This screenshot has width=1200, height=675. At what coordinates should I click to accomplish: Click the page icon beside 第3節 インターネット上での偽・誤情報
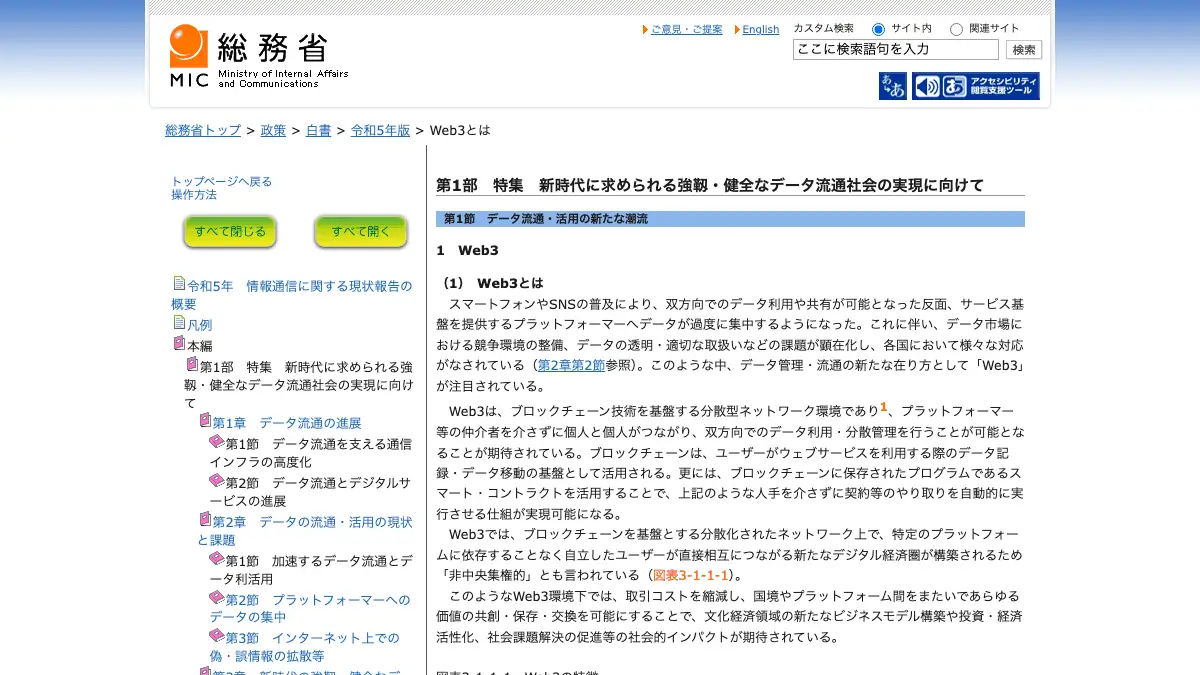[216, 635]
